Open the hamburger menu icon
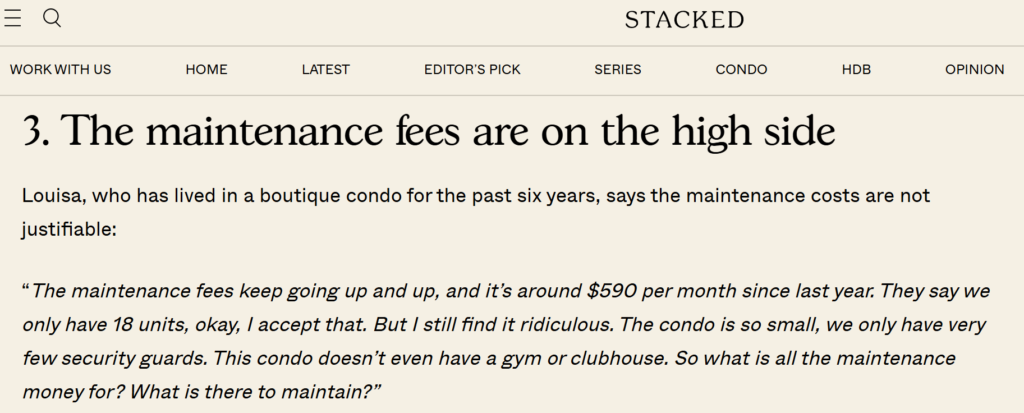The height and width of the screenshot is (413, 1024). [x=12, y=18]
